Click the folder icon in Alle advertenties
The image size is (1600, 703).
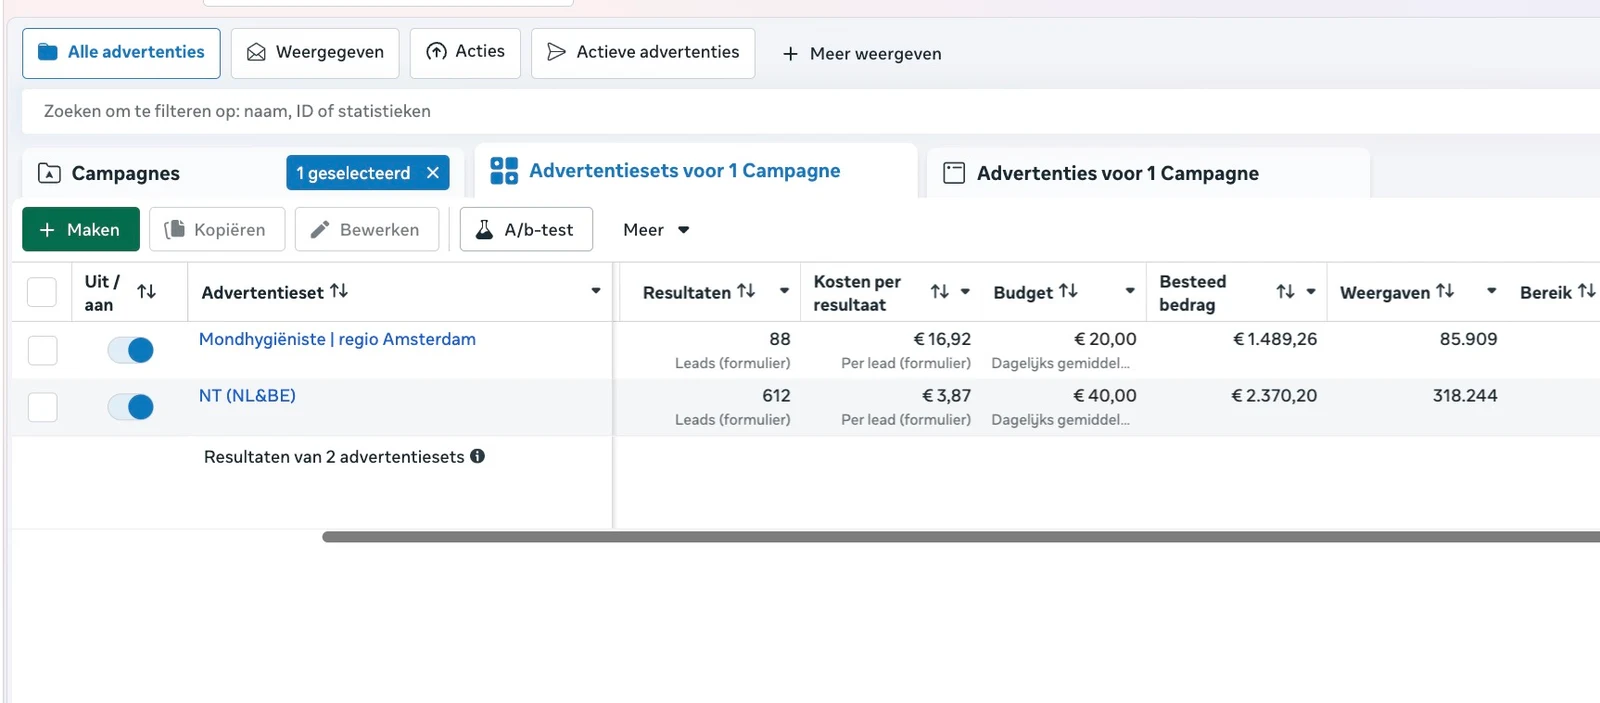click(x=47, y=52)
